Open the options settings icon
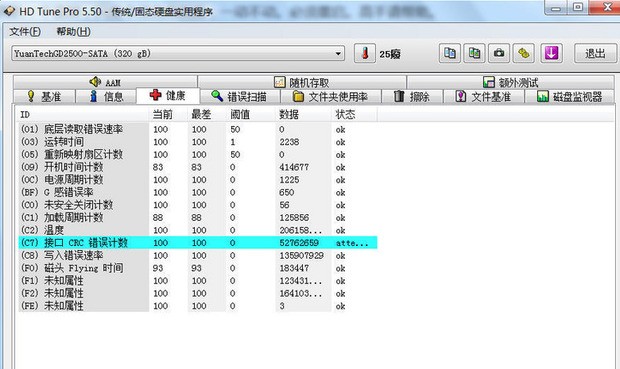620x369 pixels. [x=524, y=53]
